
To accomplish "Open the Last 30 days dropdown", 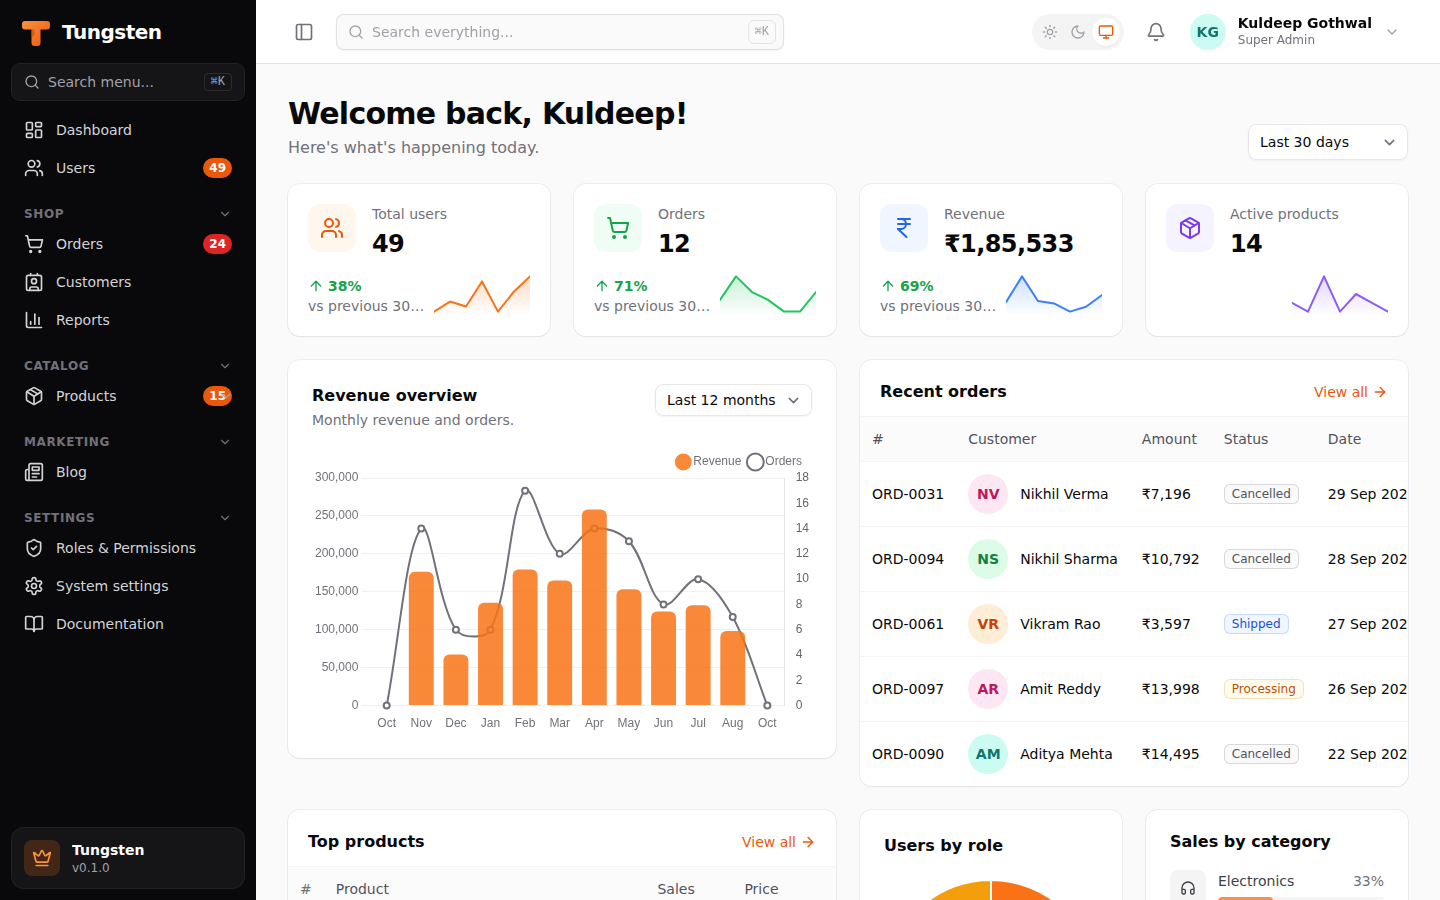I will tap(1328, 142).
